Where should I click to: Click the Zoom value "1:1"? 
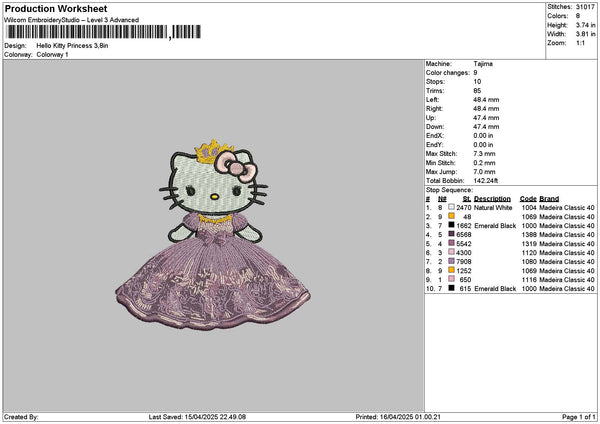580,43
